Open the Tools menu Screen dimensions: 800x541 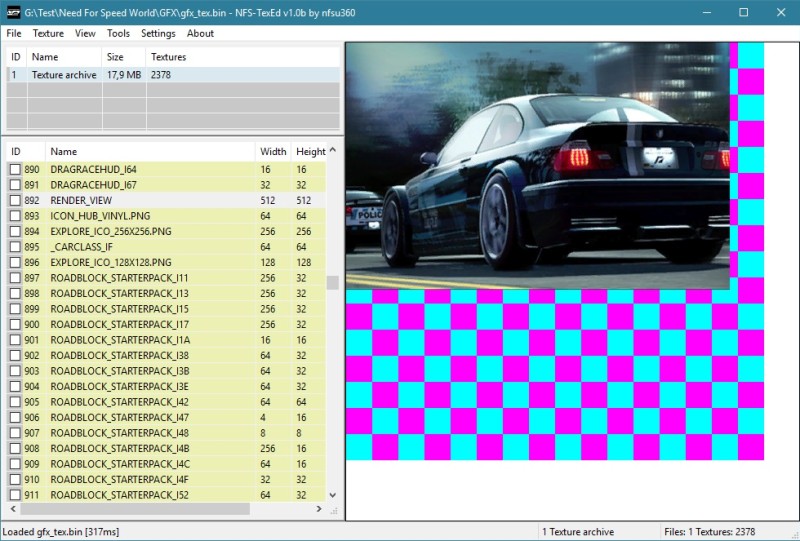118,33
